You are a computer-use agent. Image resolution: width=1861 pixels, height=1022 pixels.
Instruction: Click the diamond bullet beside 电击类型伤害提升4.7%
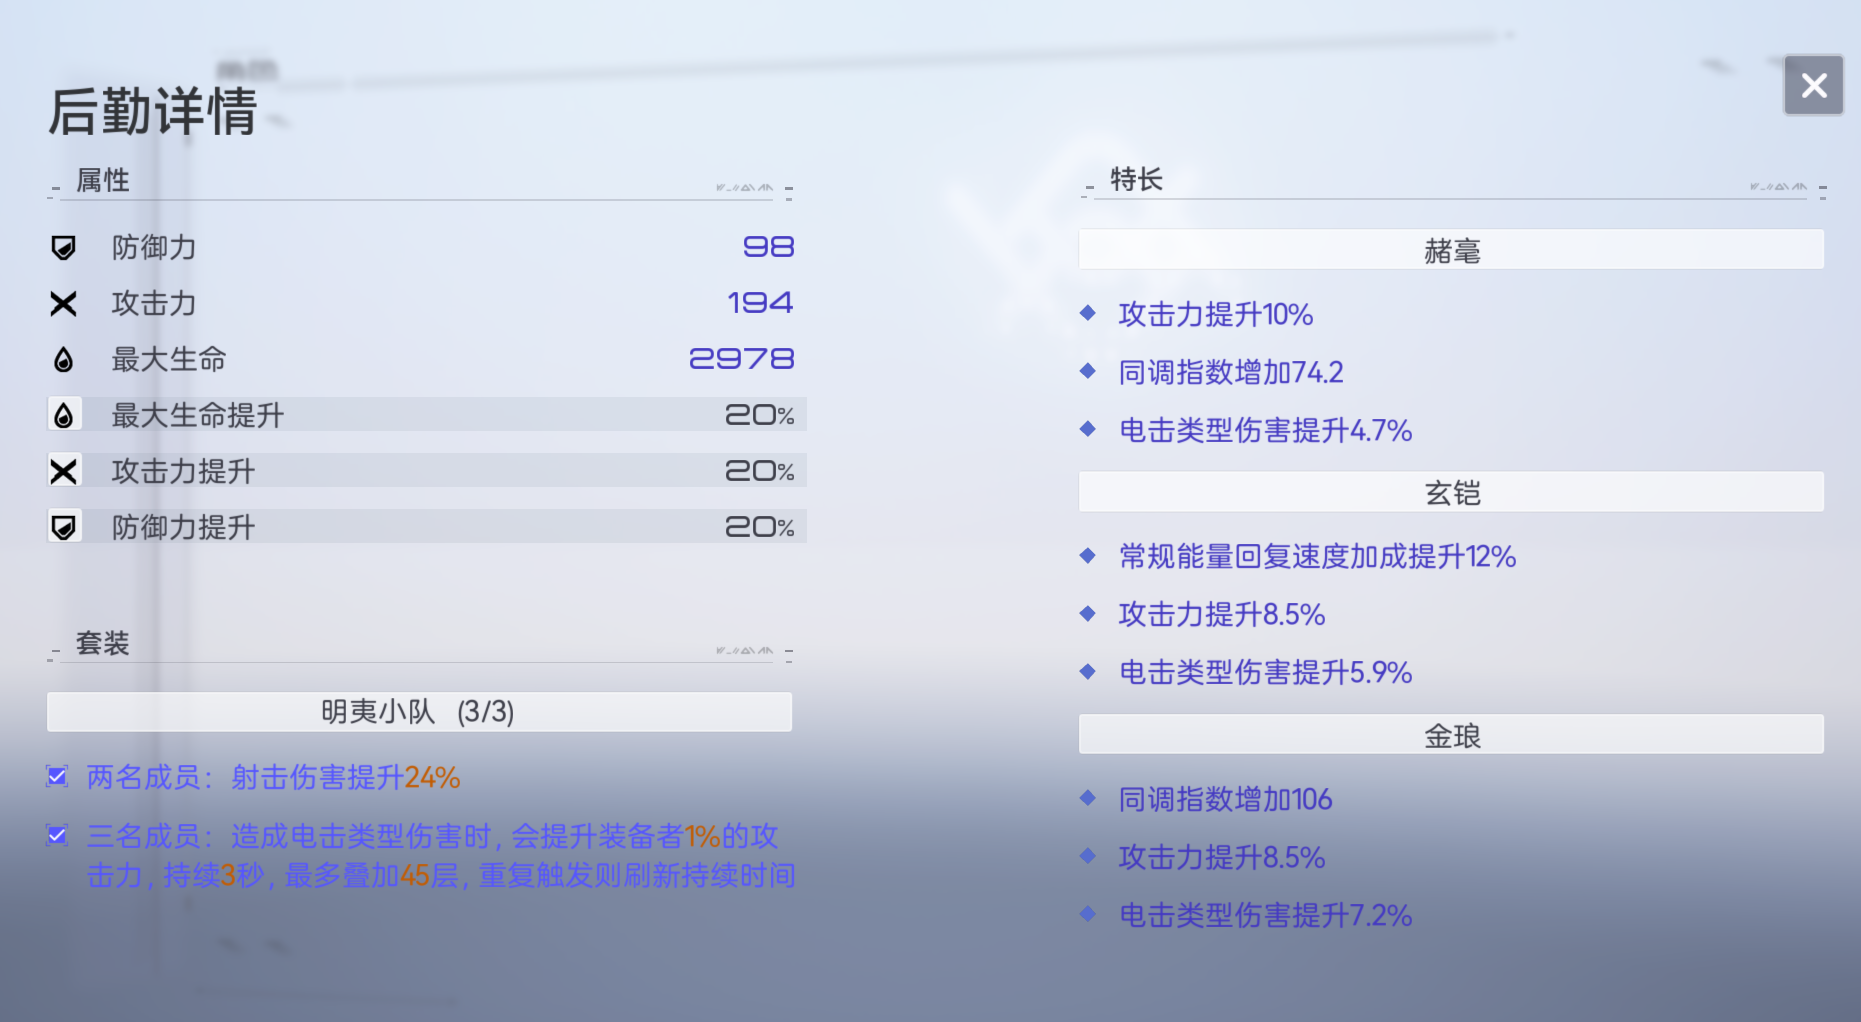pyautogui.click(x=1088, y=429)
